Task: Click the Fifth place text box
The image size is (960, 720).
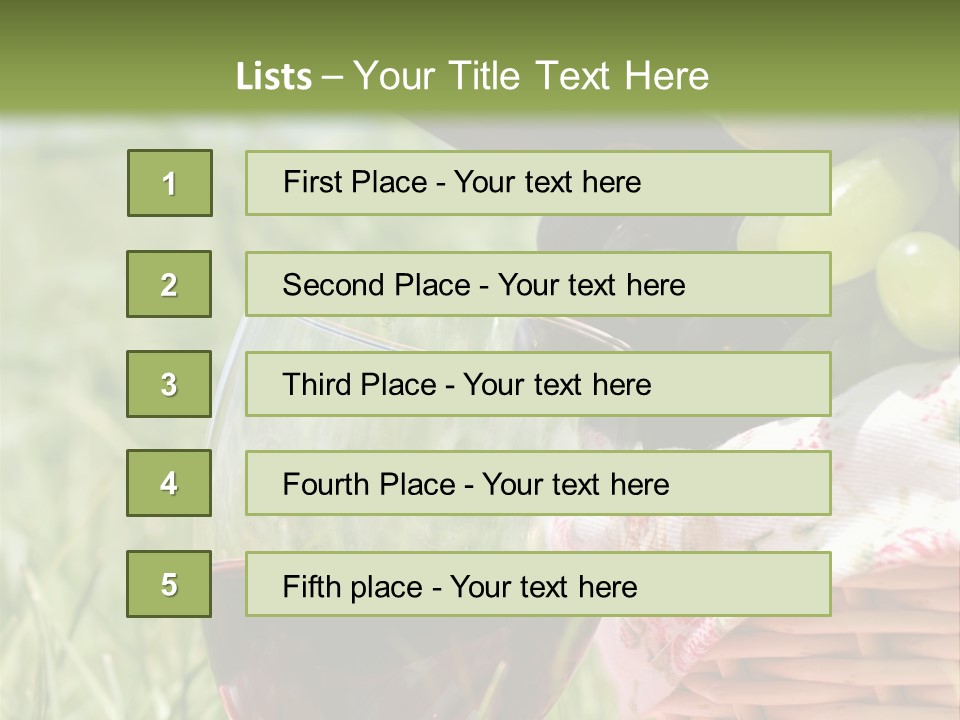Action: coord(538,585)
